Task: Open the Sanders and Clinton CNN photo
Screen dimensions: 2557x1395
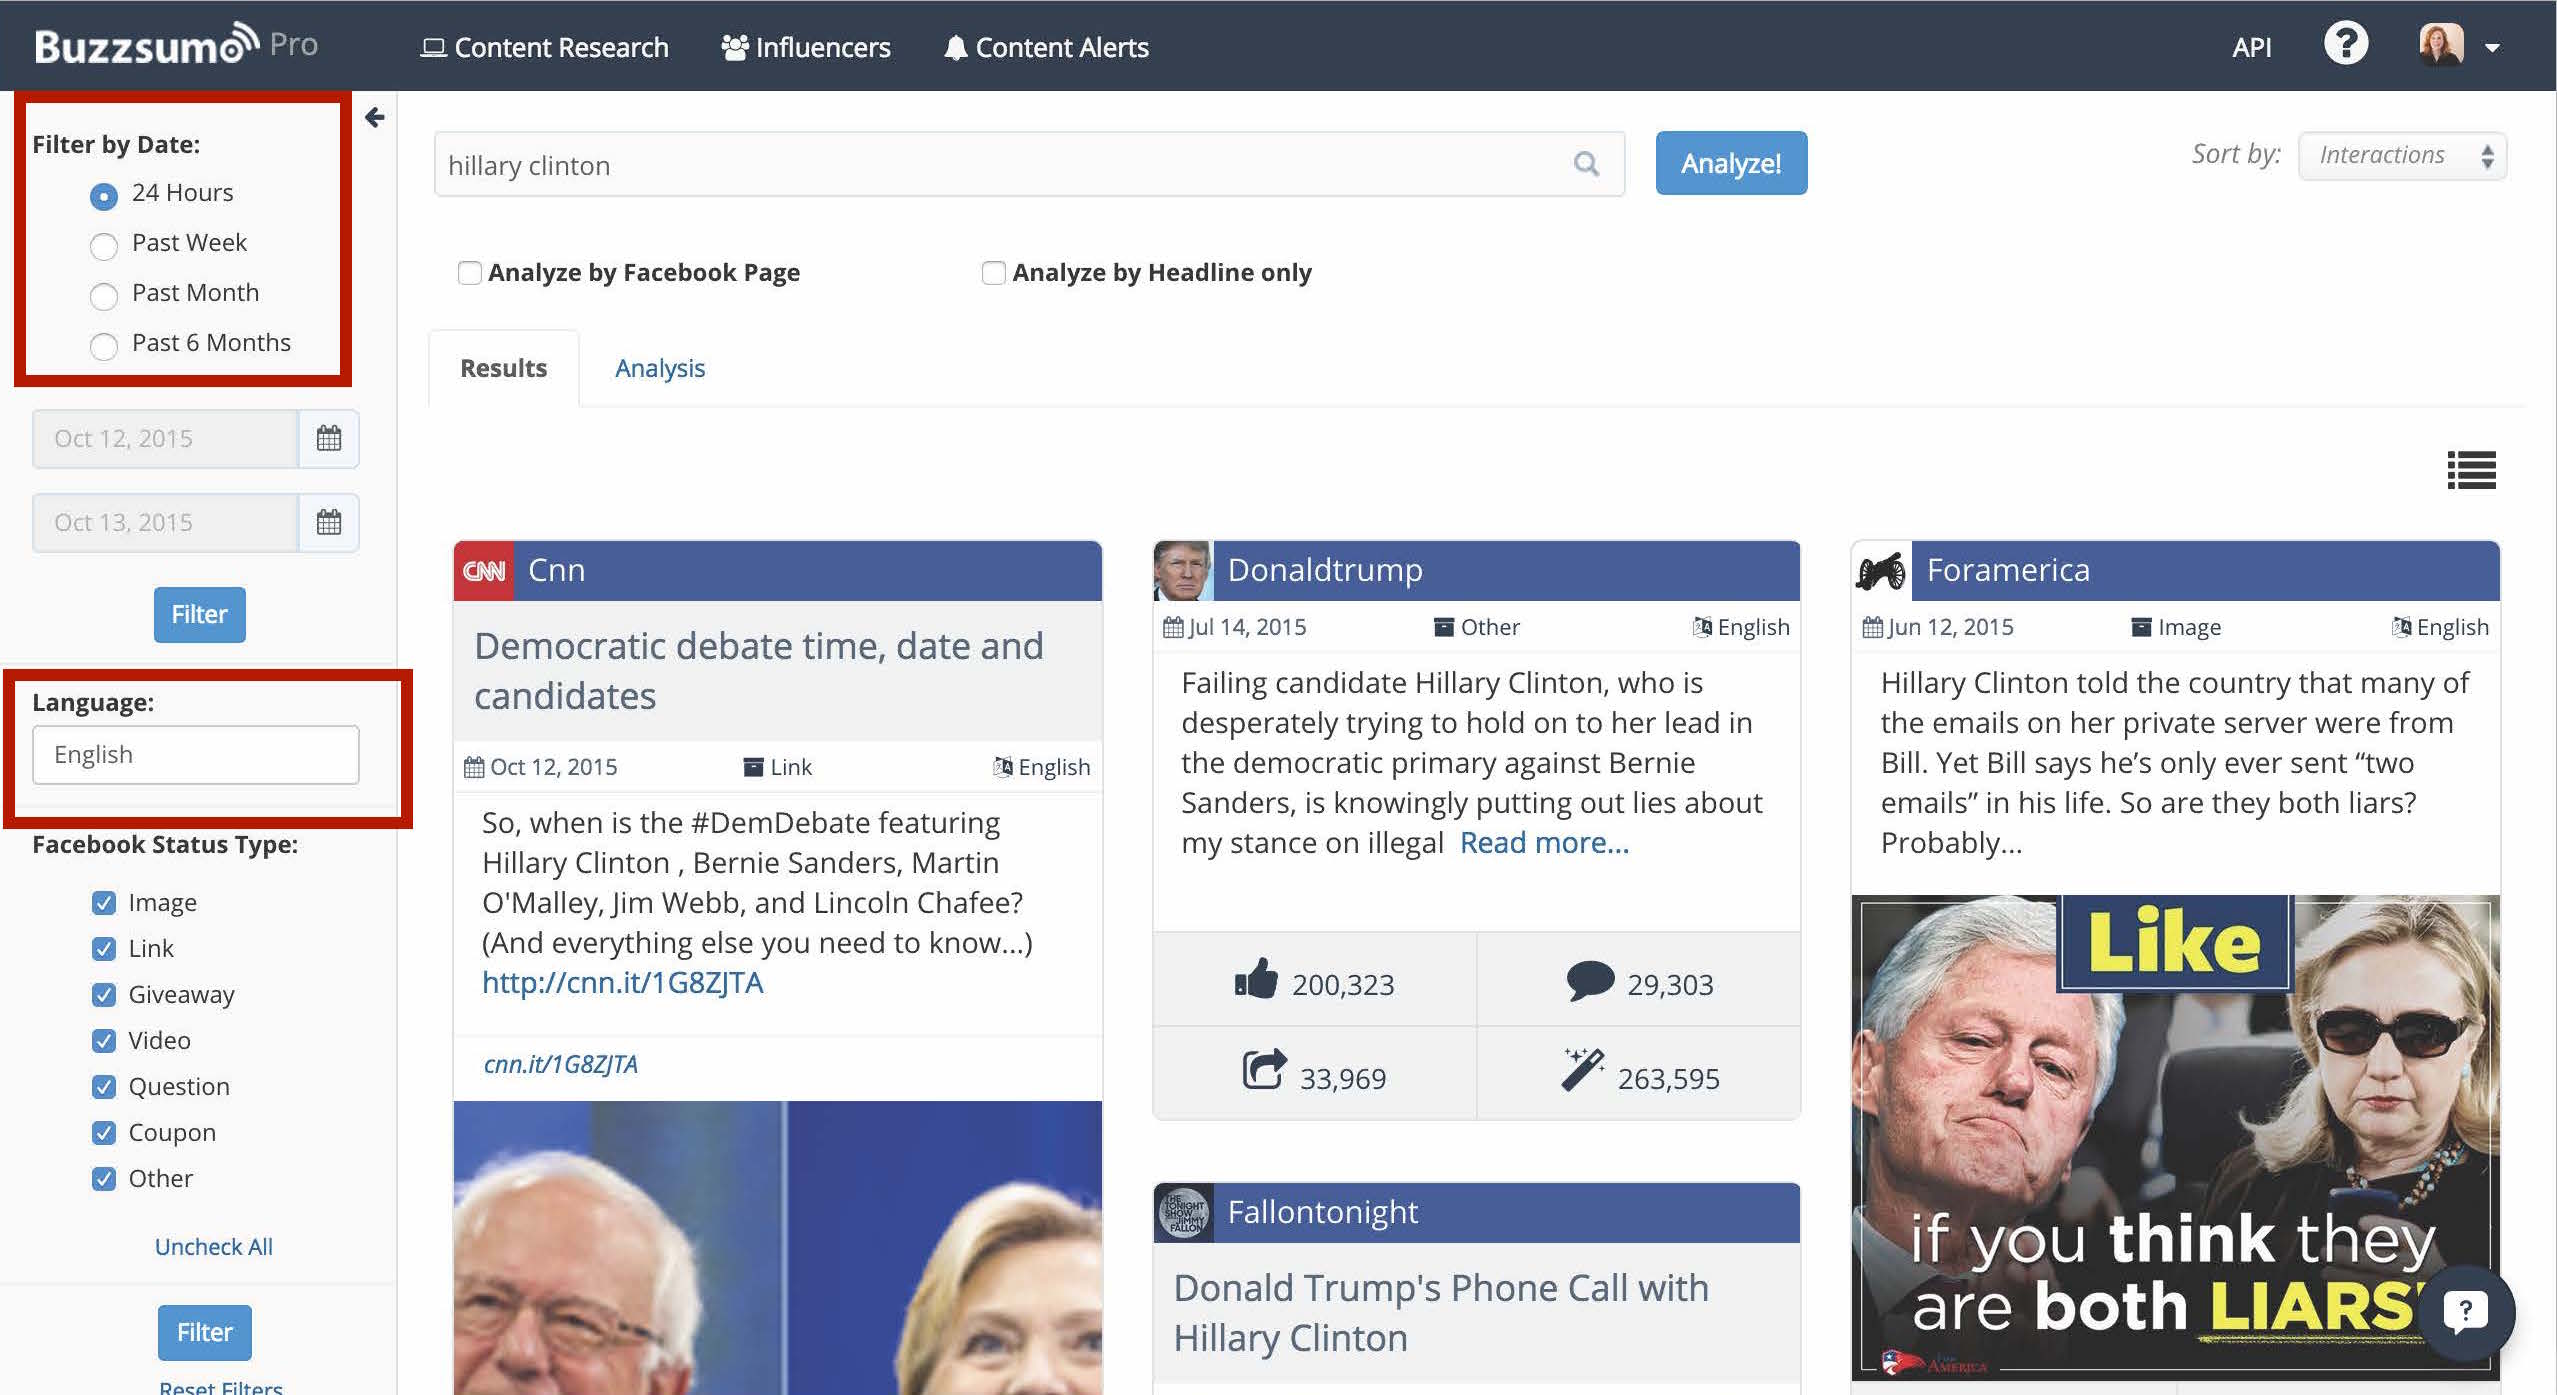Action: coord(778,1248)
